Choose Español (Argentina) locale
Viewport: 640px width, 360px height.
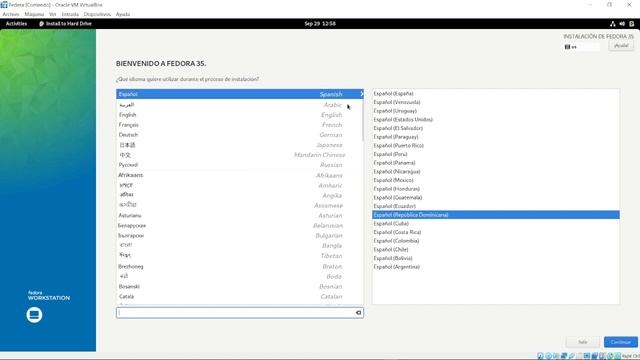pyautogui.click(x=496, y=267)
